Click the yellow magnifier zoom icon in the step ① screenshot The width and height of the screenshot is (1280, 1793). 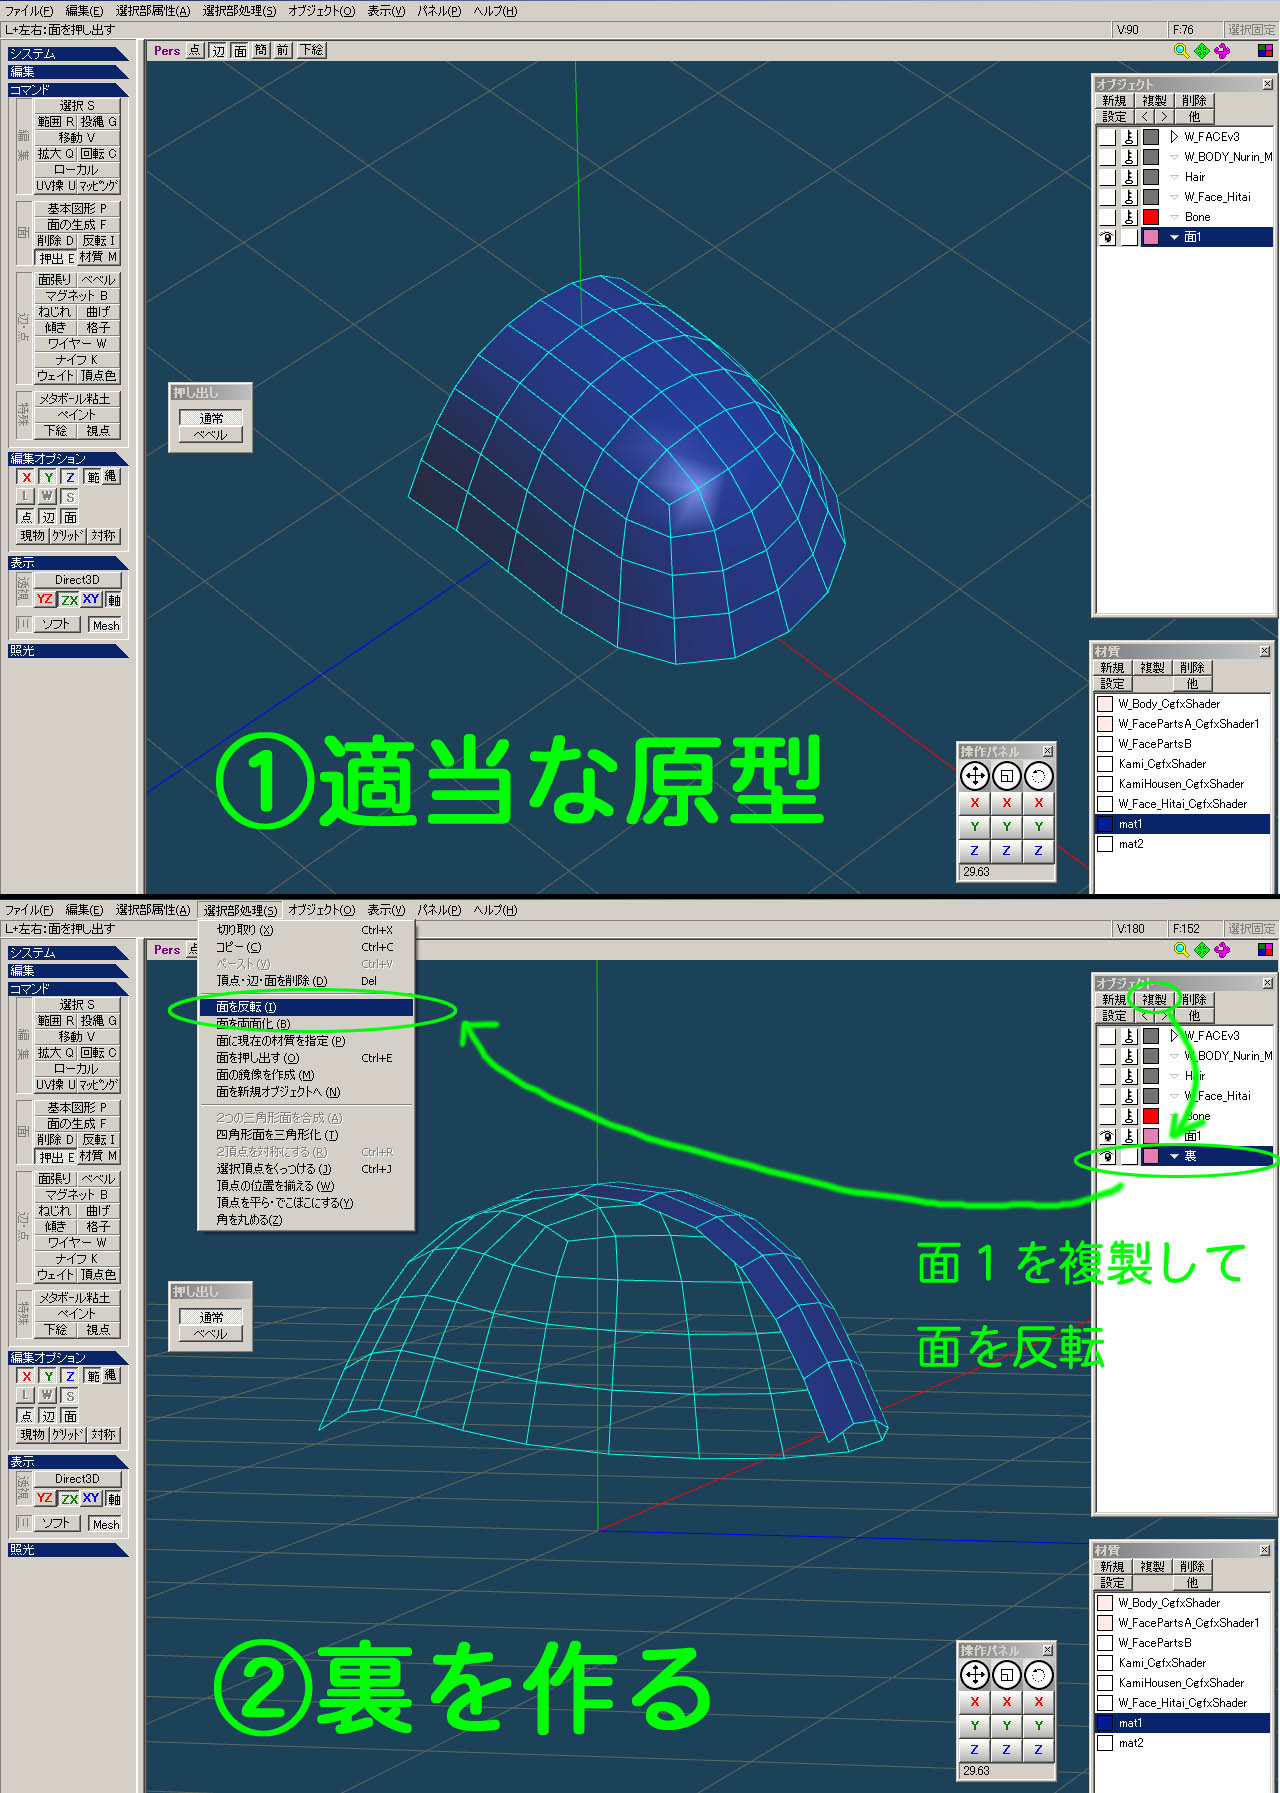[1181, 50]
